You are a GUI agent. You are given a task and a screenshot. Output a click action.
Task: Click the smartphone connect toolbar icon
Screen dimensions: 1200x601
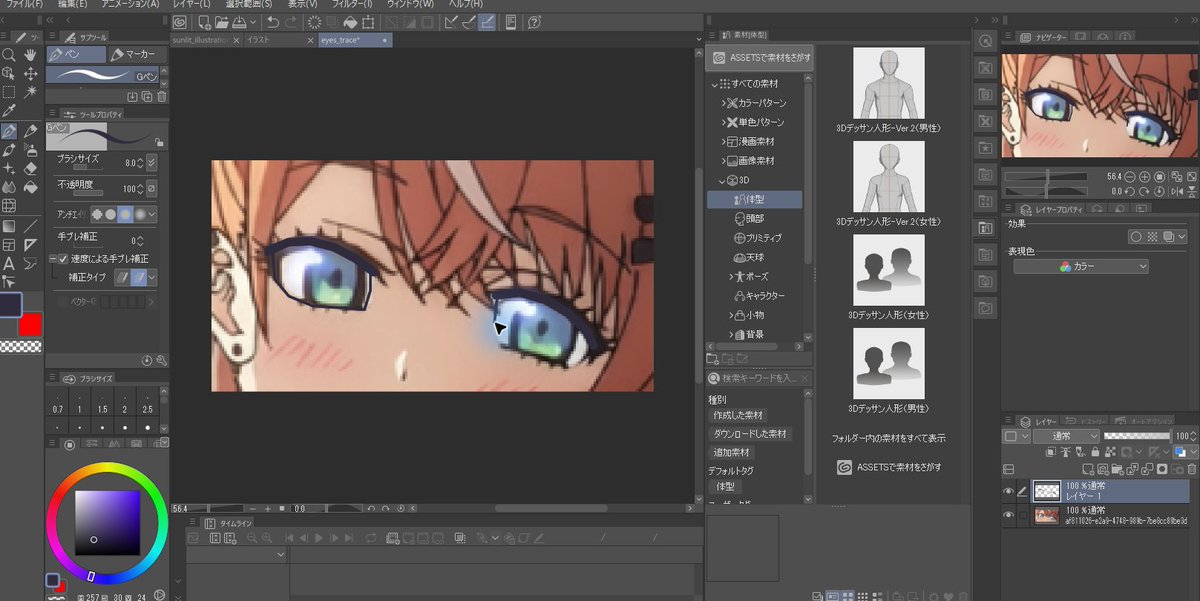click(511, 22)
